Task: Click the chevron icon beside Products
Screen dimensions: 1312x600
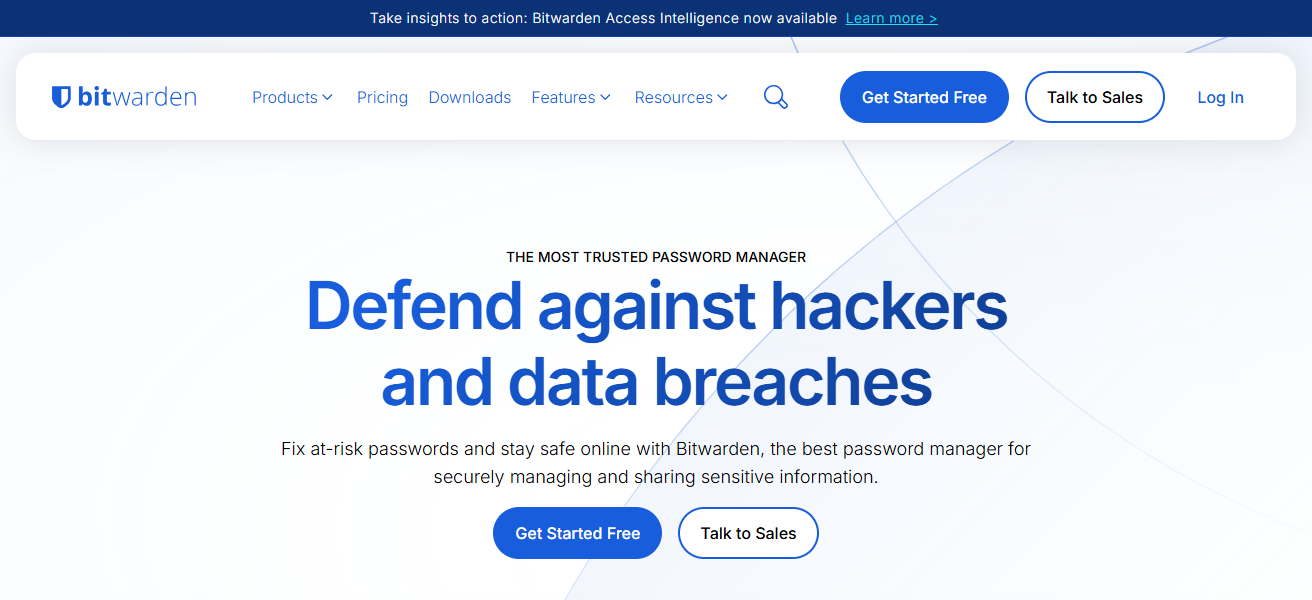Action: click(x=327, y=97)
